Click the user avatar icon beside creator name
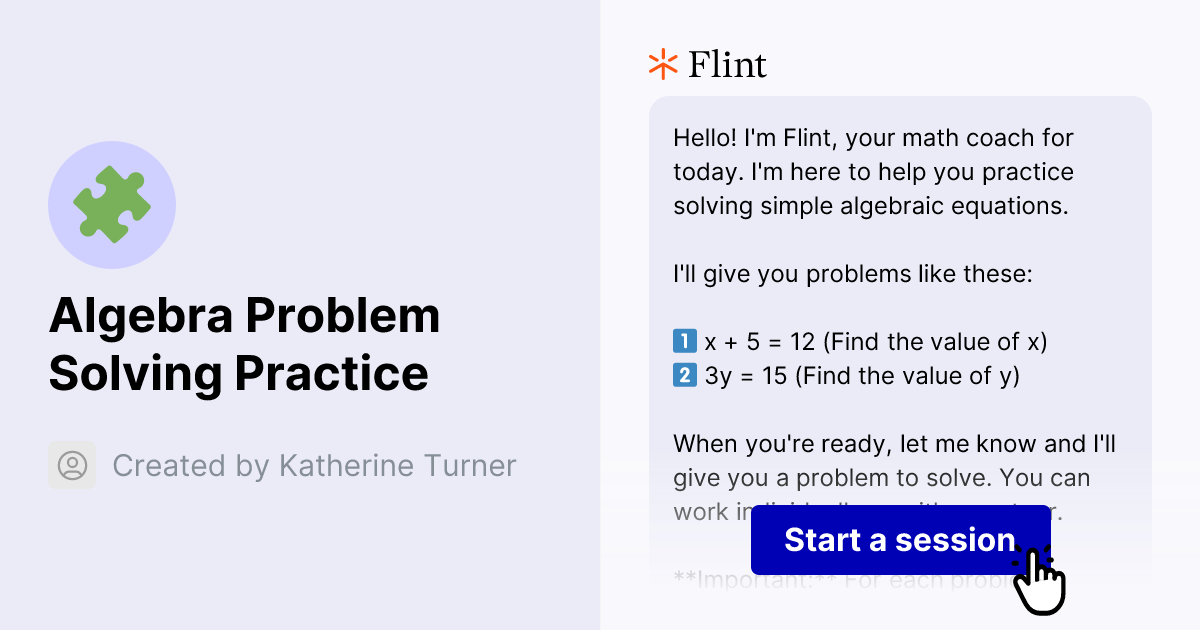 click(71, 465)
